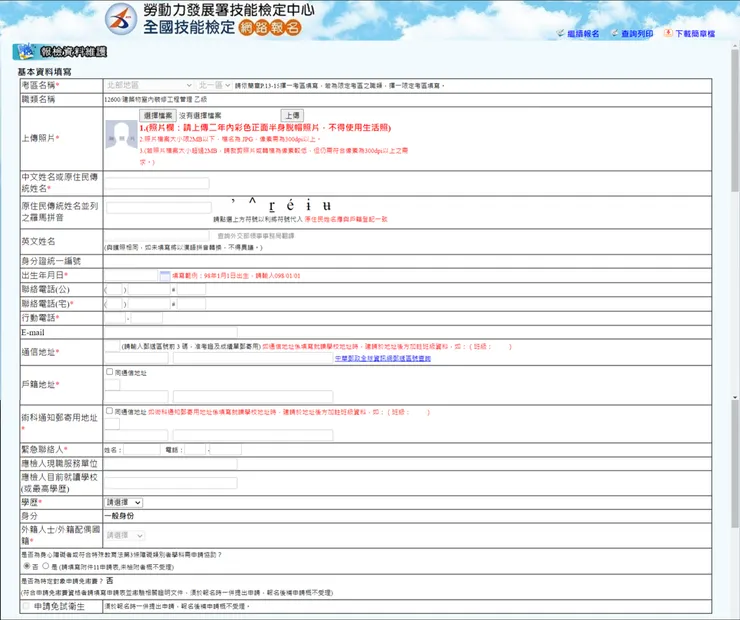Click the 上傳 upload button
Viewport: 740px width, 620px height.
coord(292,115)
